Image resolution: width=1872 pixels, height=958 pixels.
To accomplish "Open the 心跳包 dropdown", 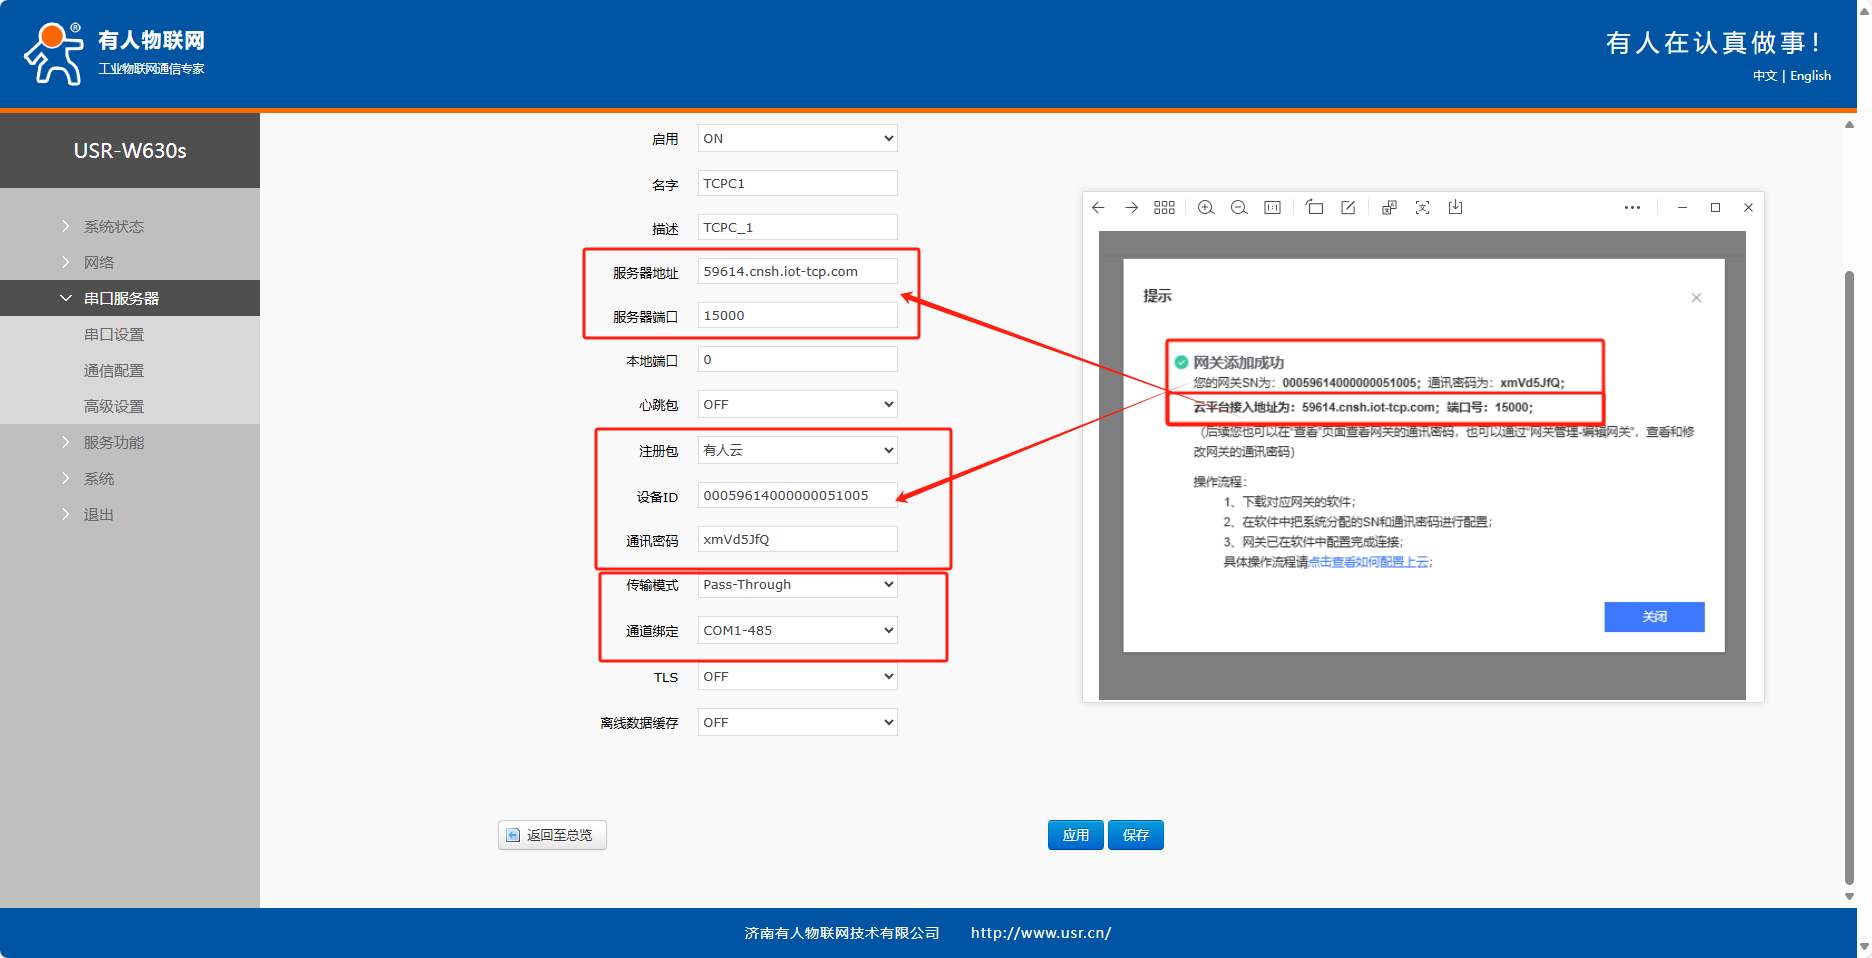I will tap(797, 405).
